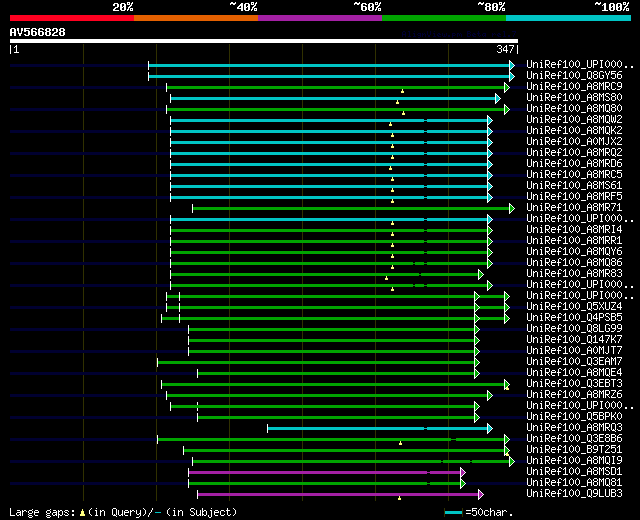Select the UniRef100_Q5XUZ4 label
The height and width of the screenshot is (520, 640).
(x=574, y=307)
